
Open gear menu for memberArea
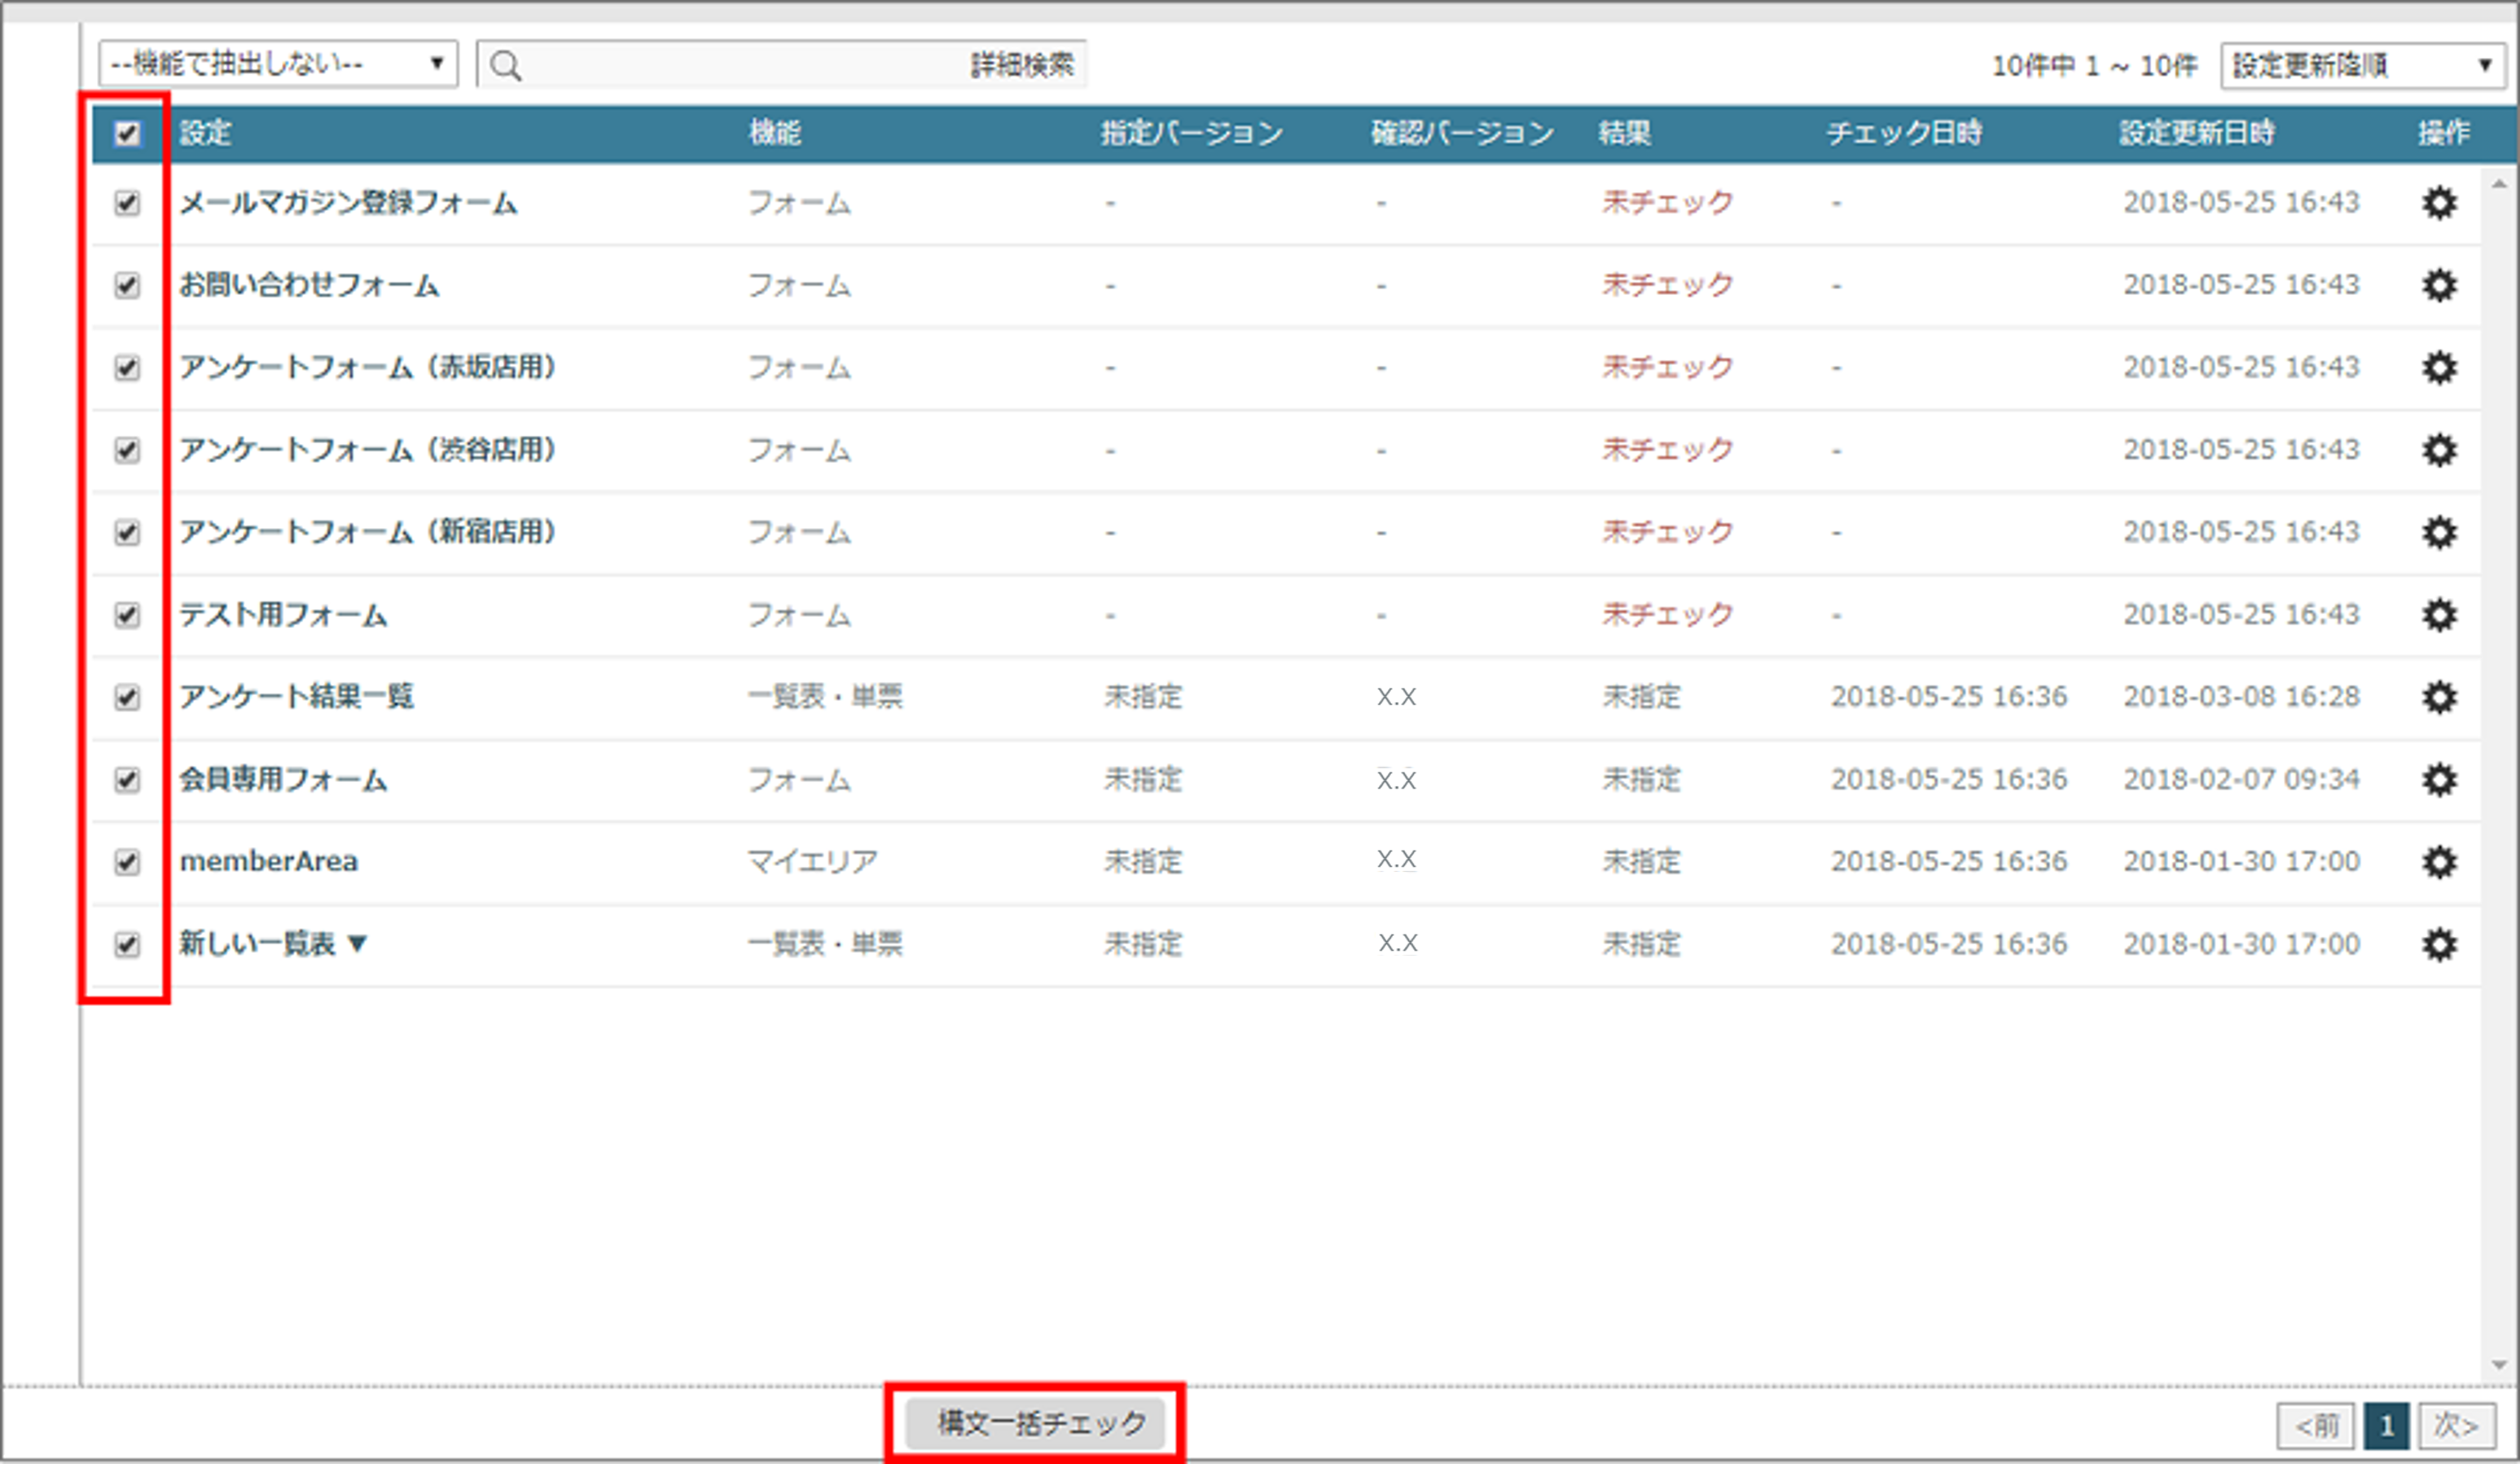click(x=2439, y=862)
